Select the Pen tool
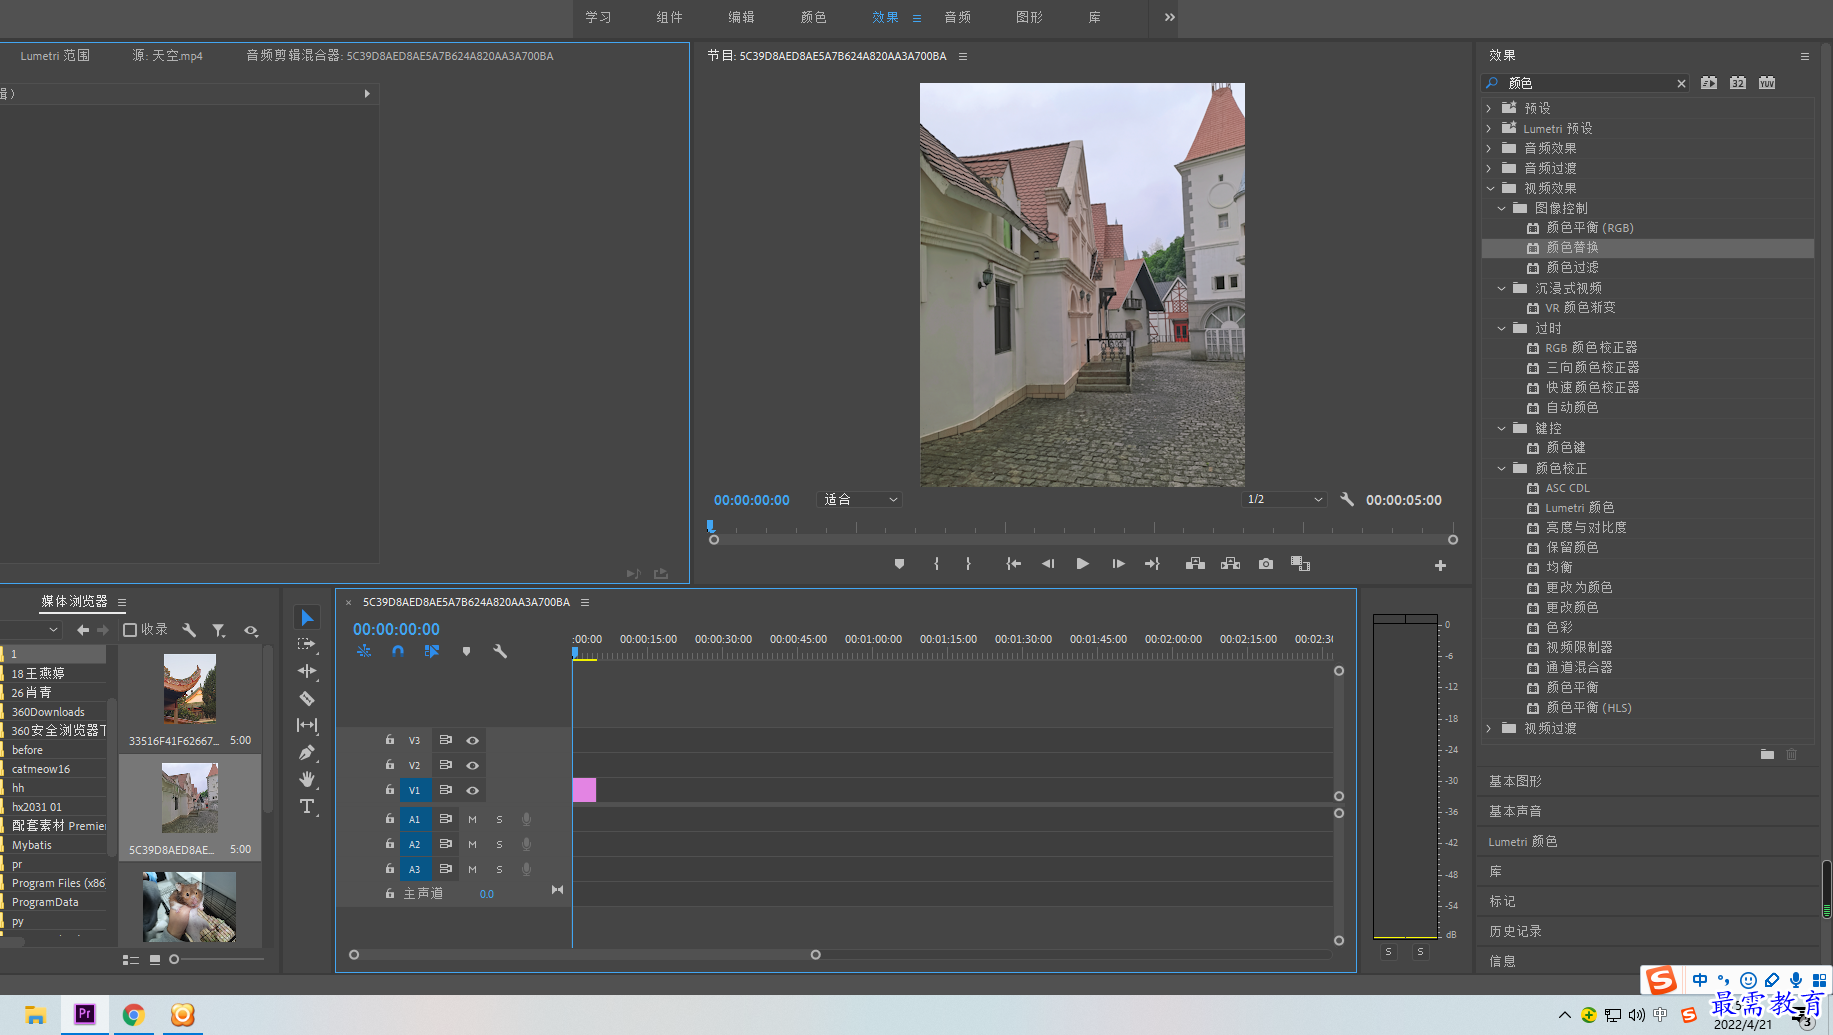This screenshot has width=1833, height=1035. 307,752
